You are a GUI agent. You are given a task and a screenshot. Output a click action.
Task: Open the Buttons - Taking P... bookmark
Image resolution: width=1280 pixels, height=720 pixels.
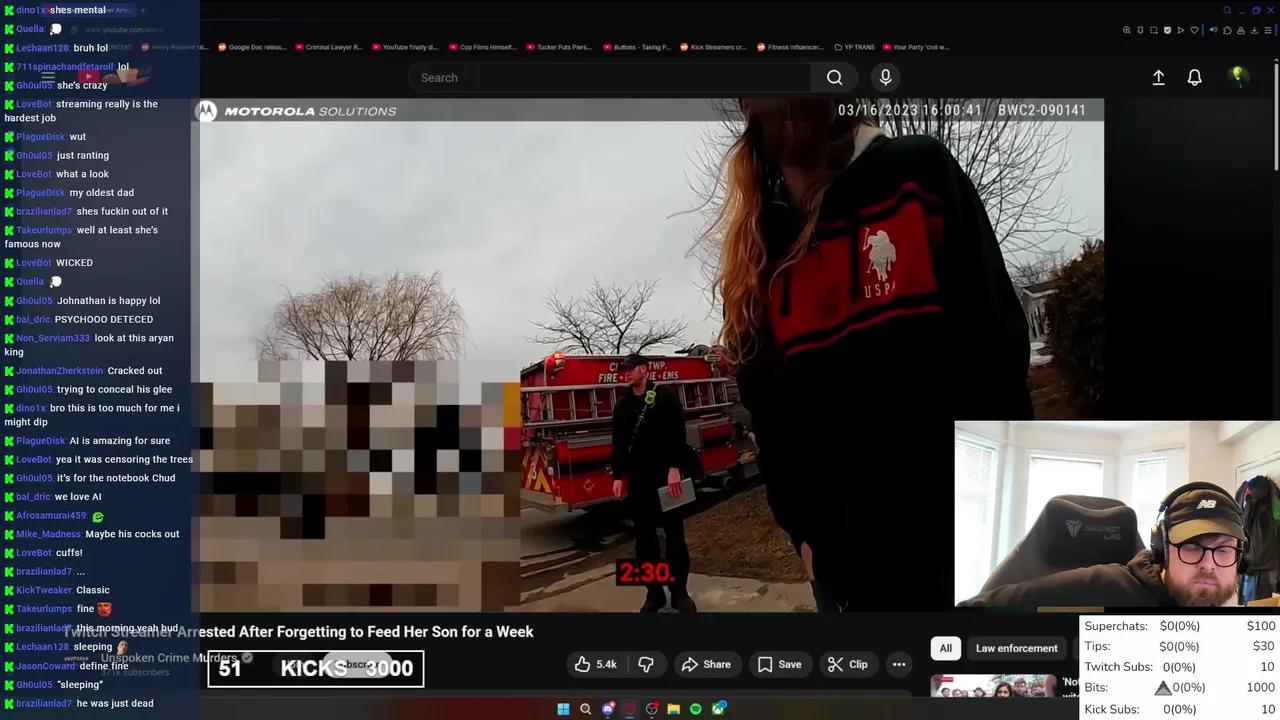(636, 47)
